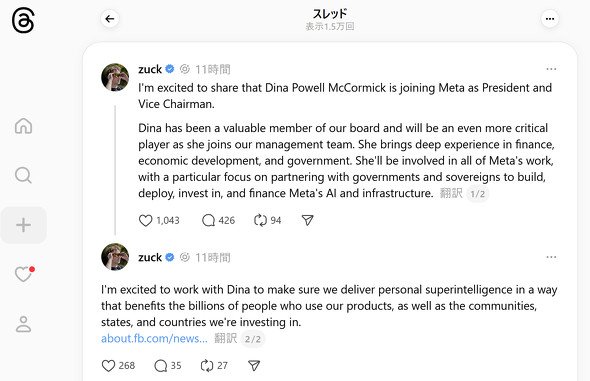Open thread options menu in header
This screenshot has width=590, height=381.
(550, 19)
